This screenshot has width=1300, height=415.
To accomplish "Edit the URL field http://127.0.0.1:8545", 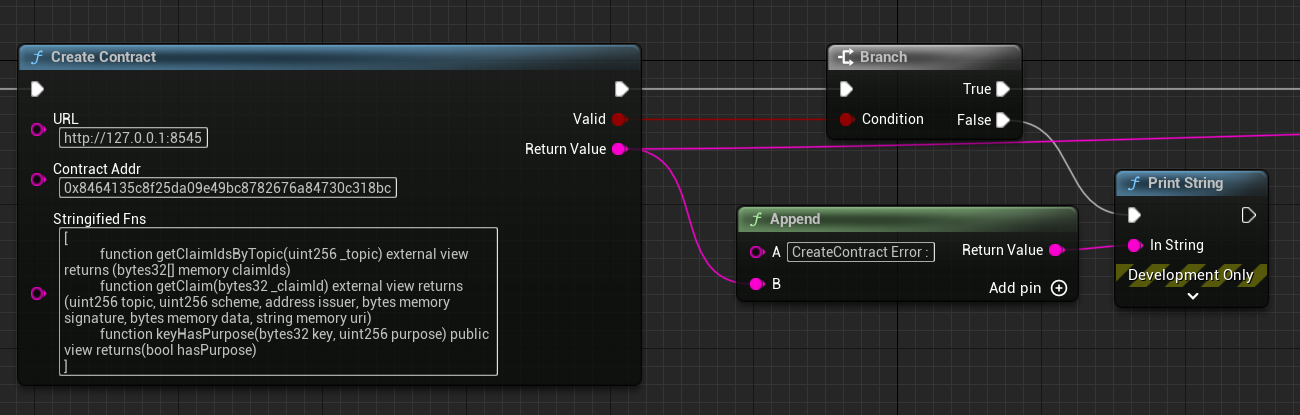I will point(133,138).
